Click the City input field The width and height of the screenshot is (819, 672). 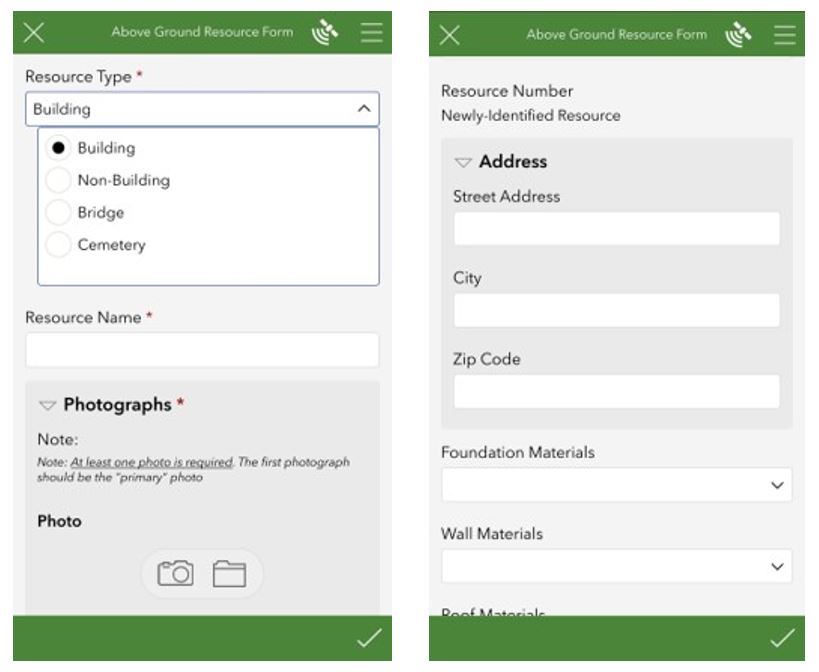coord(616,310)
